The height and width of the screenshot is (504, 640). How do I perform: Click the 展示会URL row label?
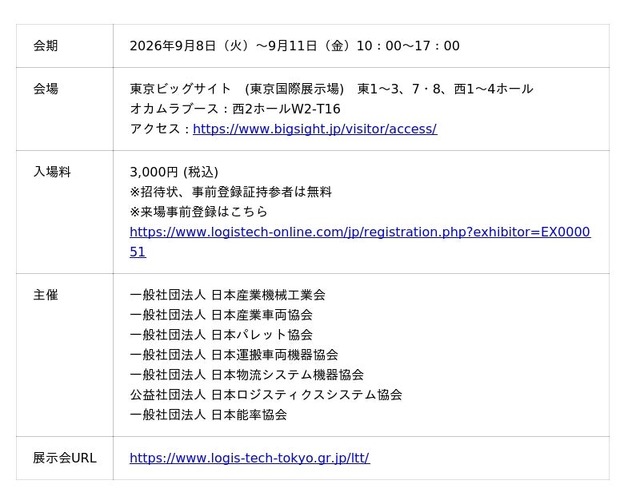point(65,458)
